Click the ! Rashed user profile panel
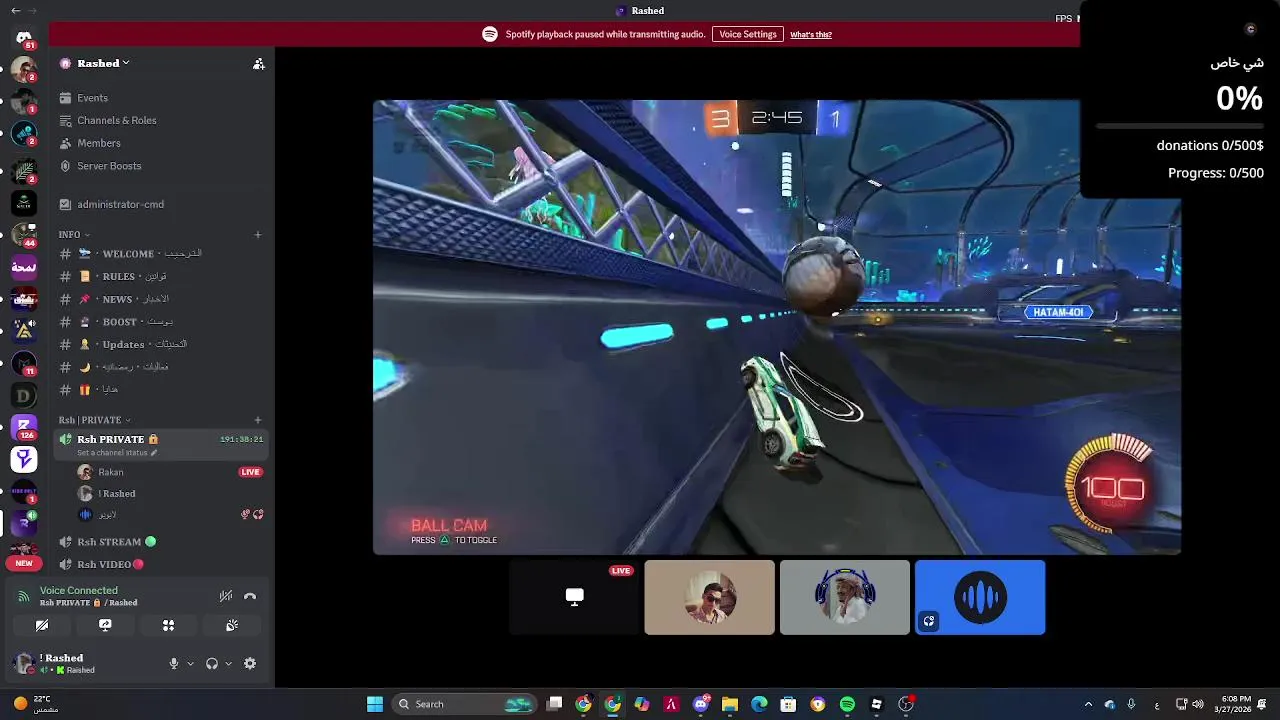This screenshot has width=1280, height=720. click(x=85, y=663)
